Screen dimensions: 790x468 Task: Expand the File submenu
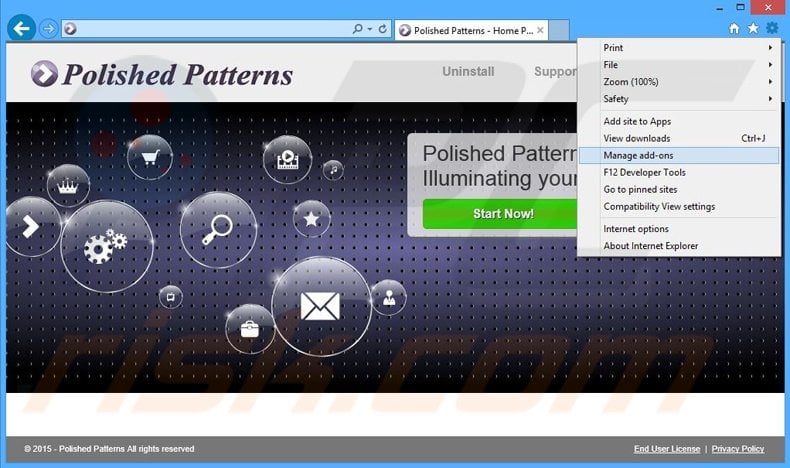679,64
